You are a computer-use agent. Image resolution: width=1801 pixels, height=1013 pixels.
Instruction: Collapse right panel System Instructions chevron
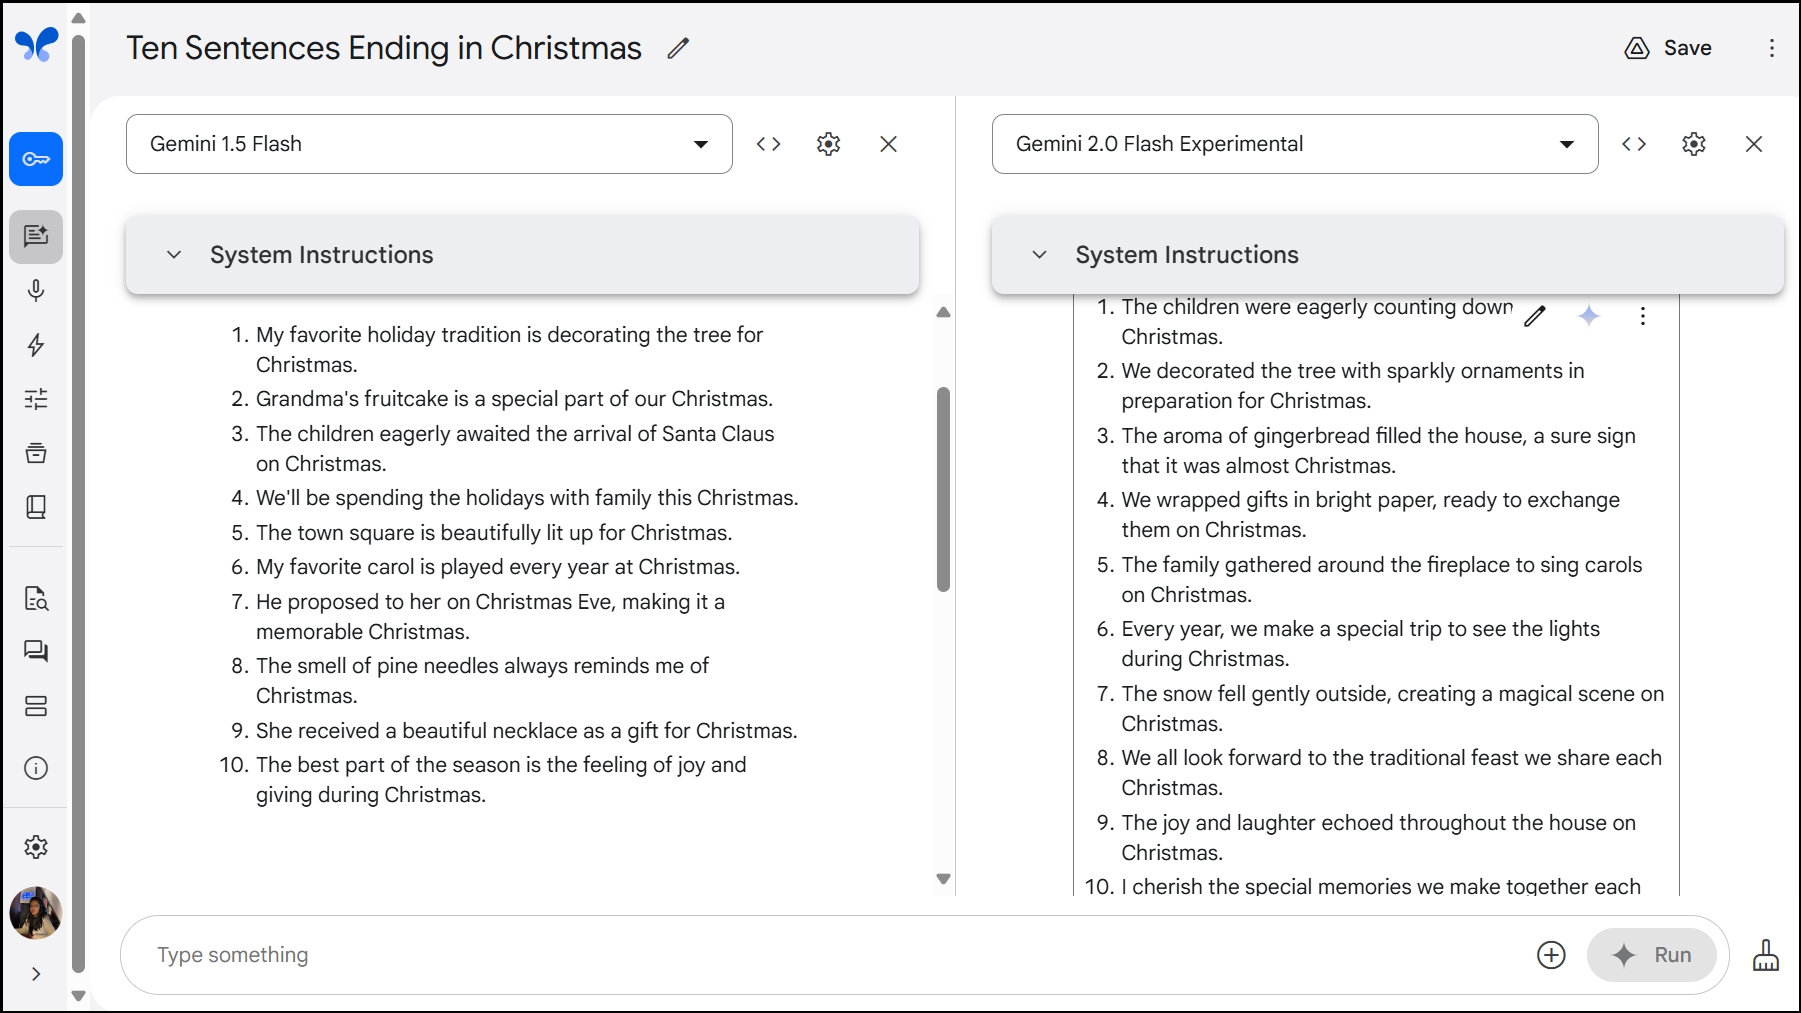point(1040,255)
